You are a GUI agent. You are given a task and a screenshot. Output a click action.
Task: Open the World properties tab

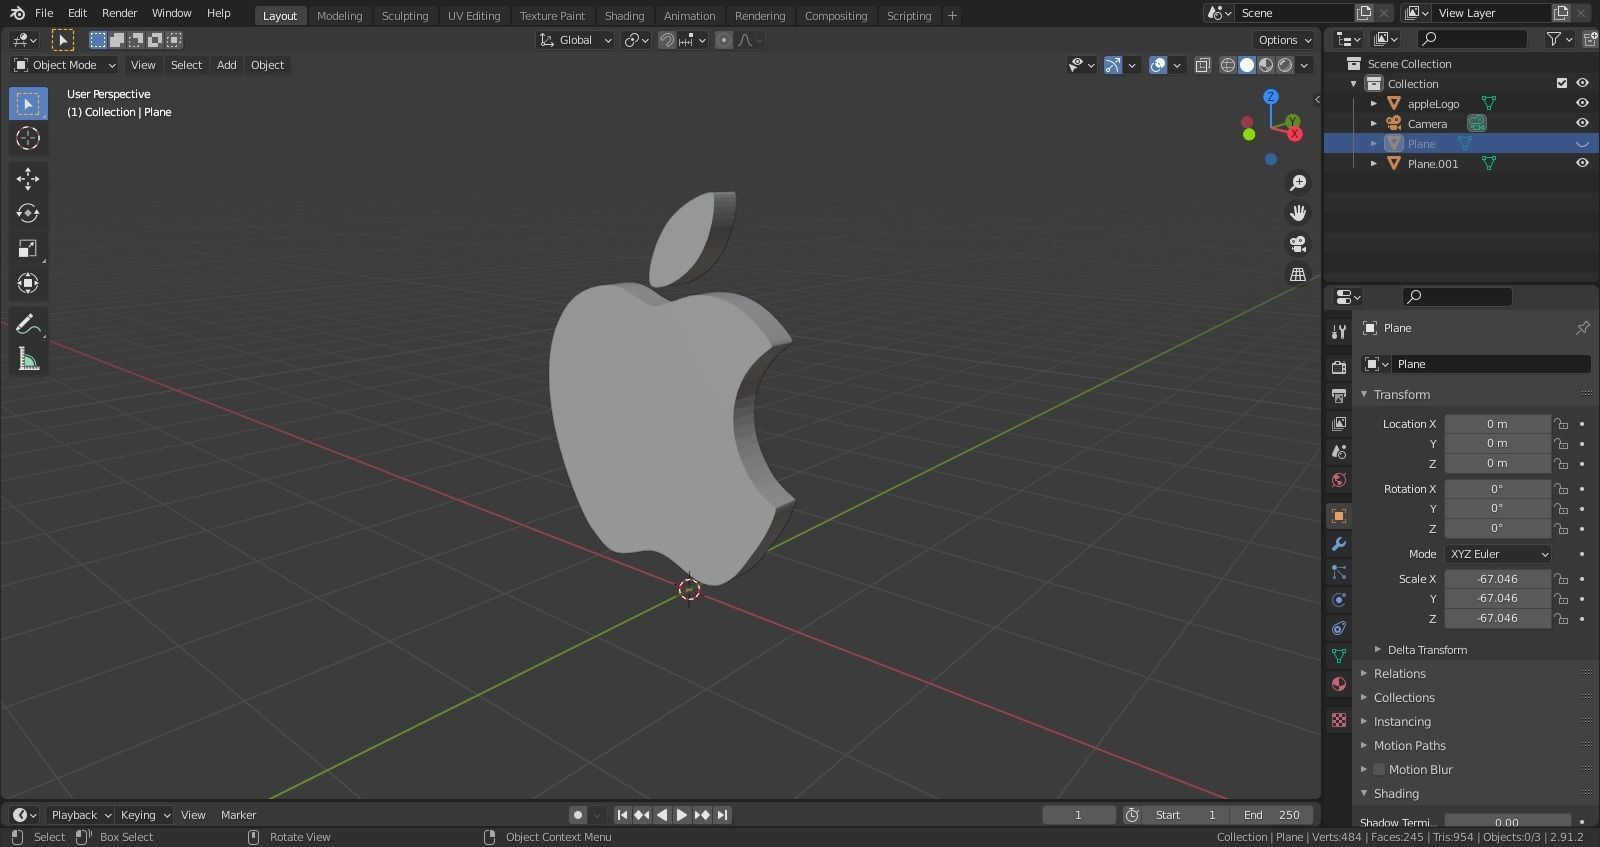pos(1339,480)
